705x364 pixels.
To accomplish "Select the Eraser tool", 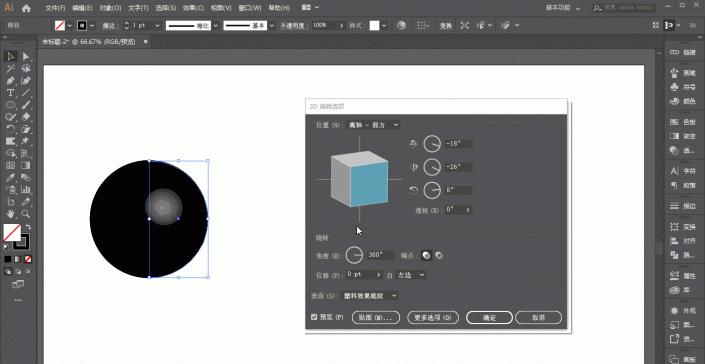I will tap(26, 117).
